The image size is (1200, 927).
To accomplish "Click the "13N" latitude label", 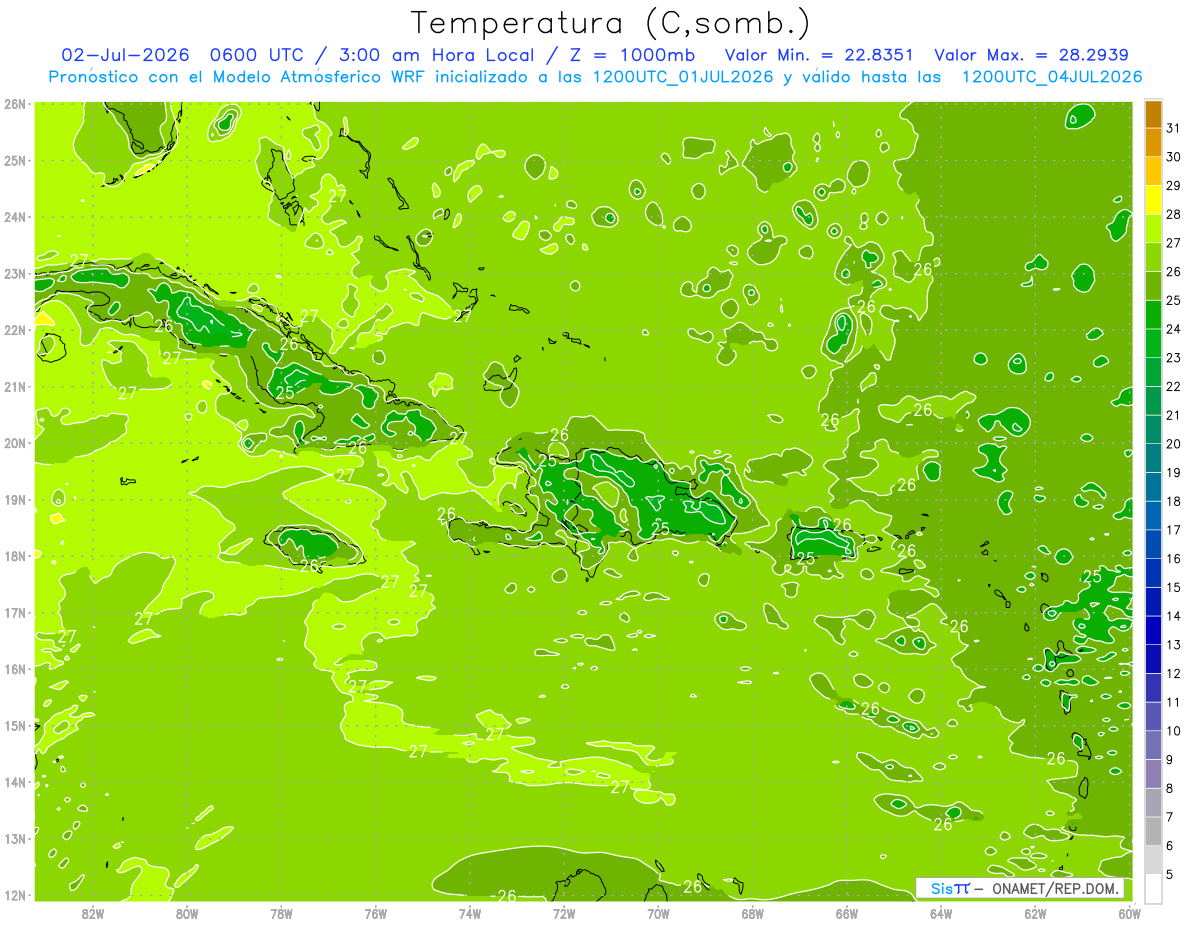I will 15,838.
